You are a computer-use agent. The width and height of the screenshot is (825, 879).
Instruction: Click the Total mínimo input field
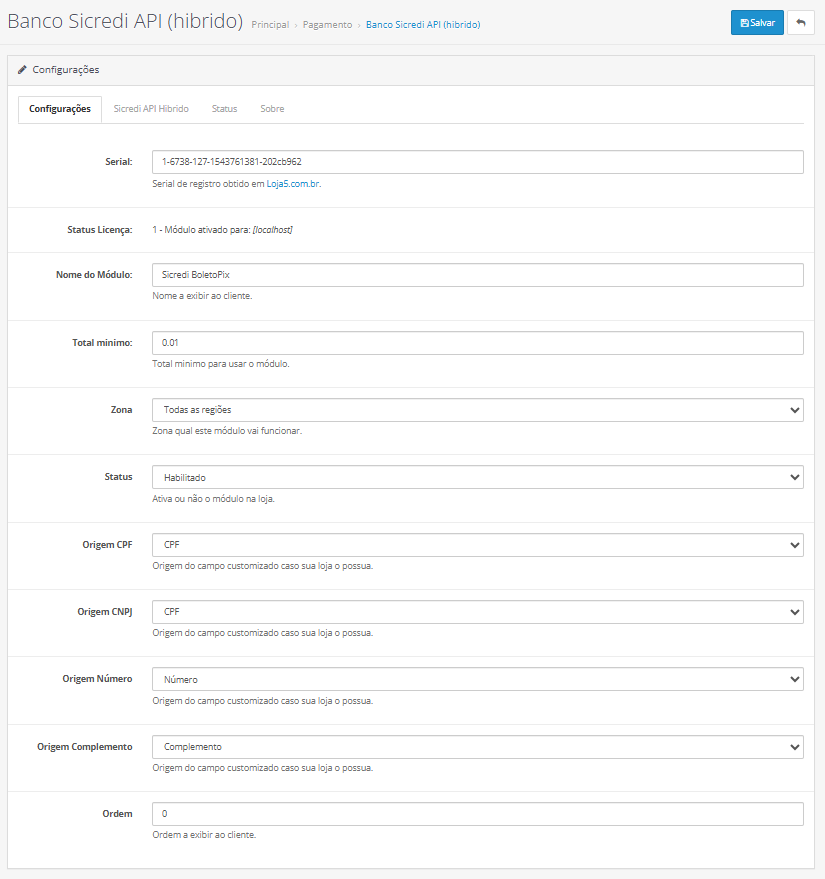click(477, 343)
